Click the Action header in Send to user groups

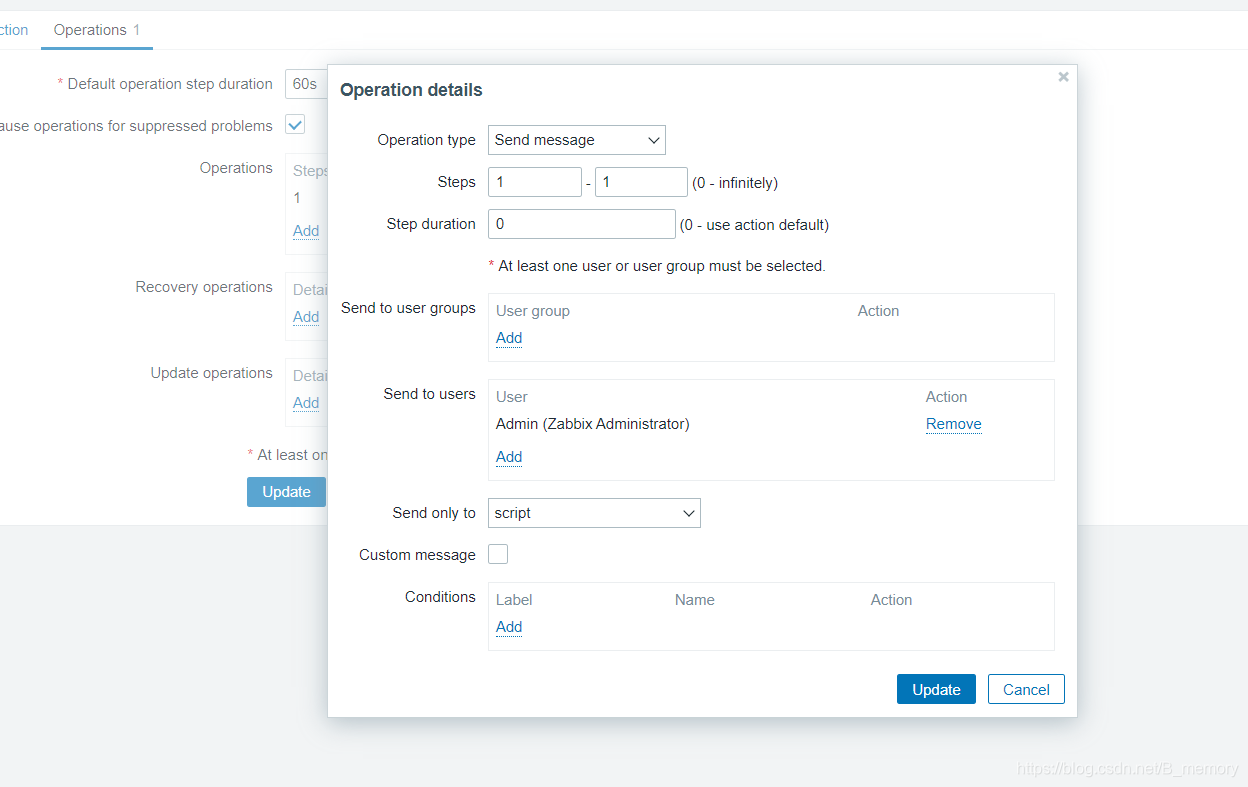coord(878,311)
